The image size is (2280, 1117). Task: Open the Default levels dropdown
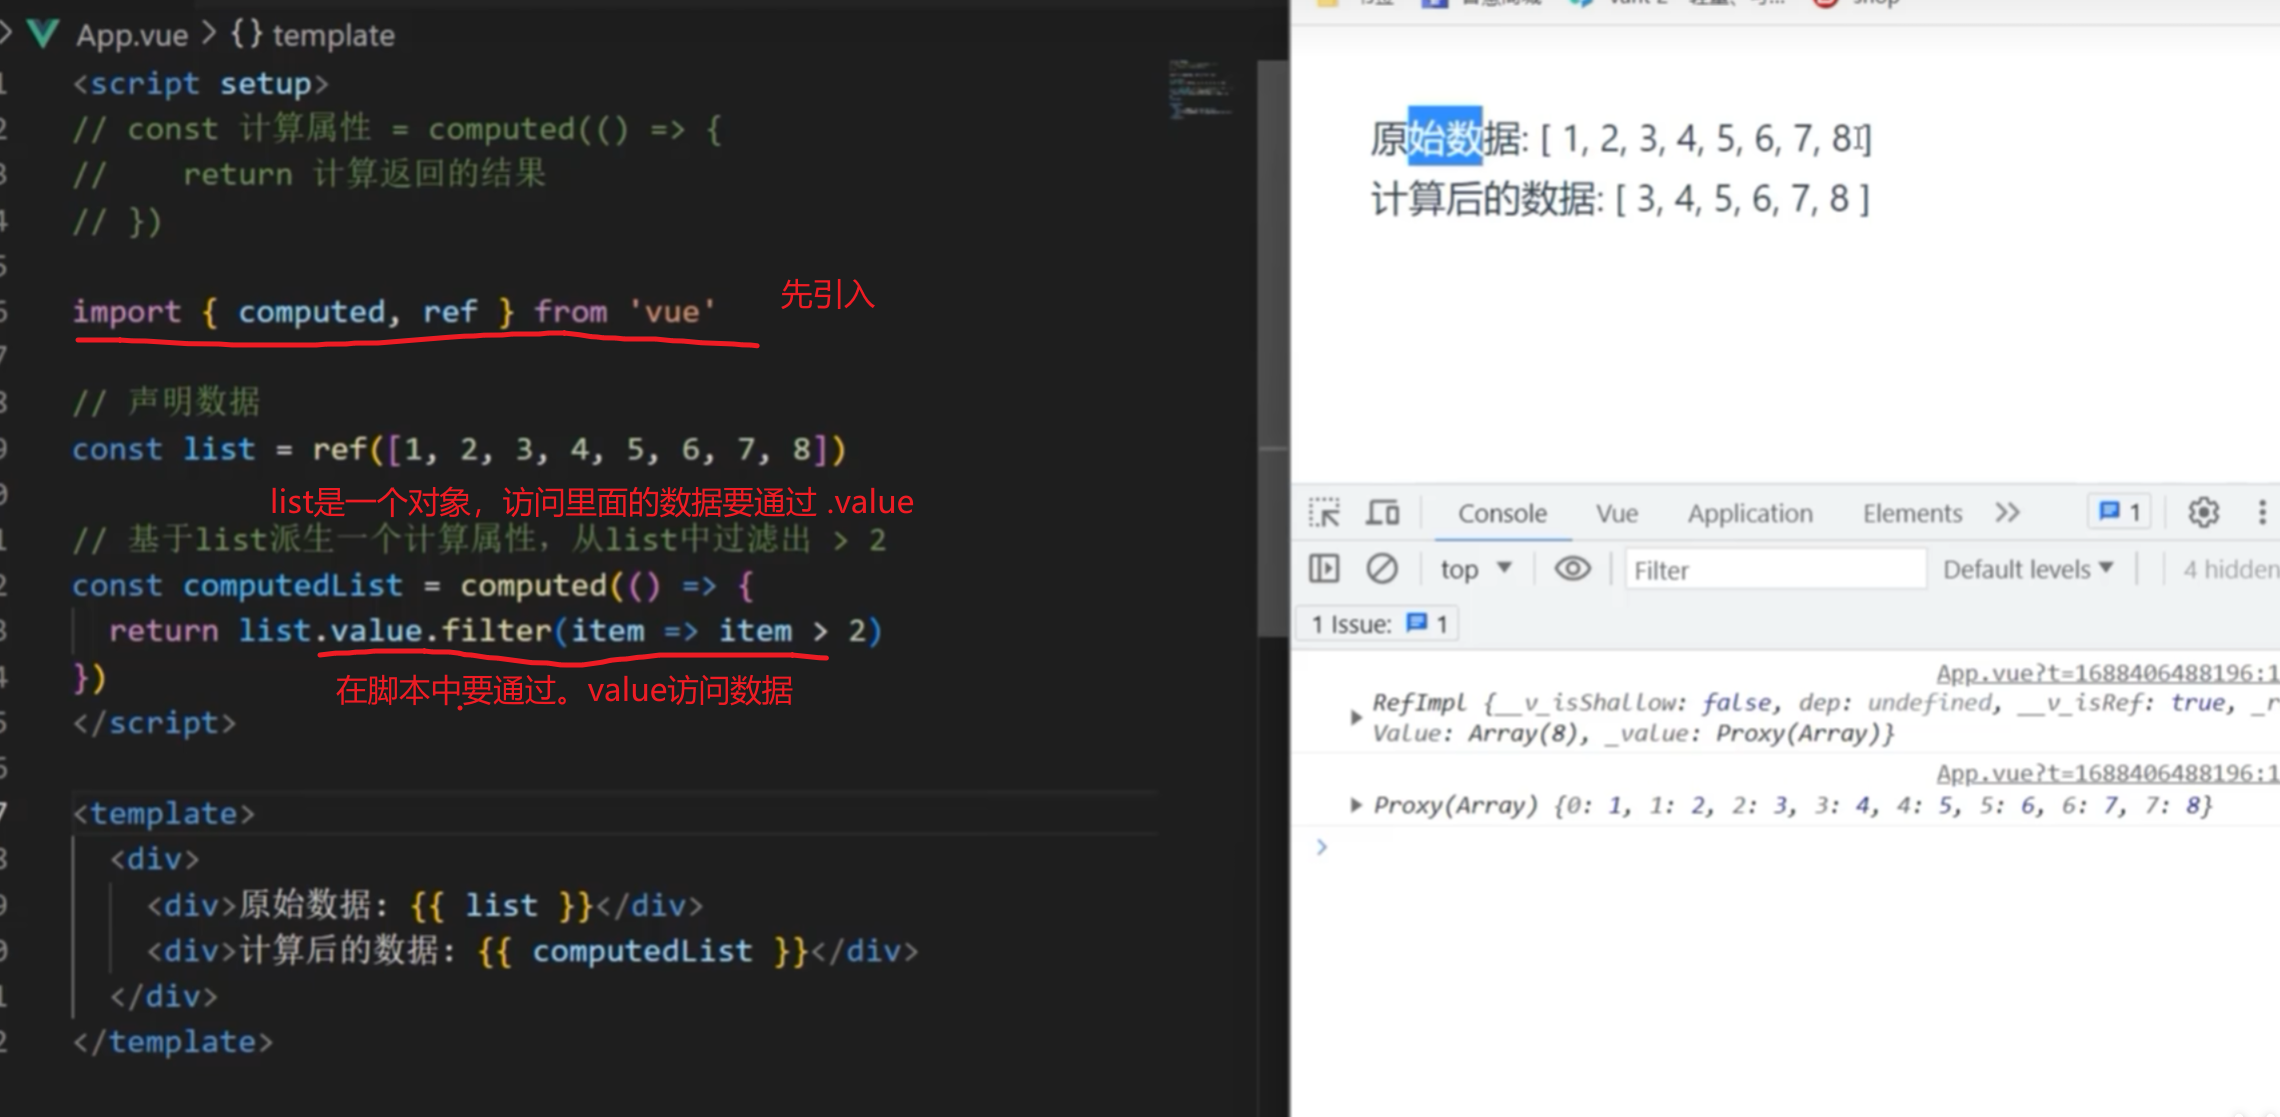[x=2027, y=569]
